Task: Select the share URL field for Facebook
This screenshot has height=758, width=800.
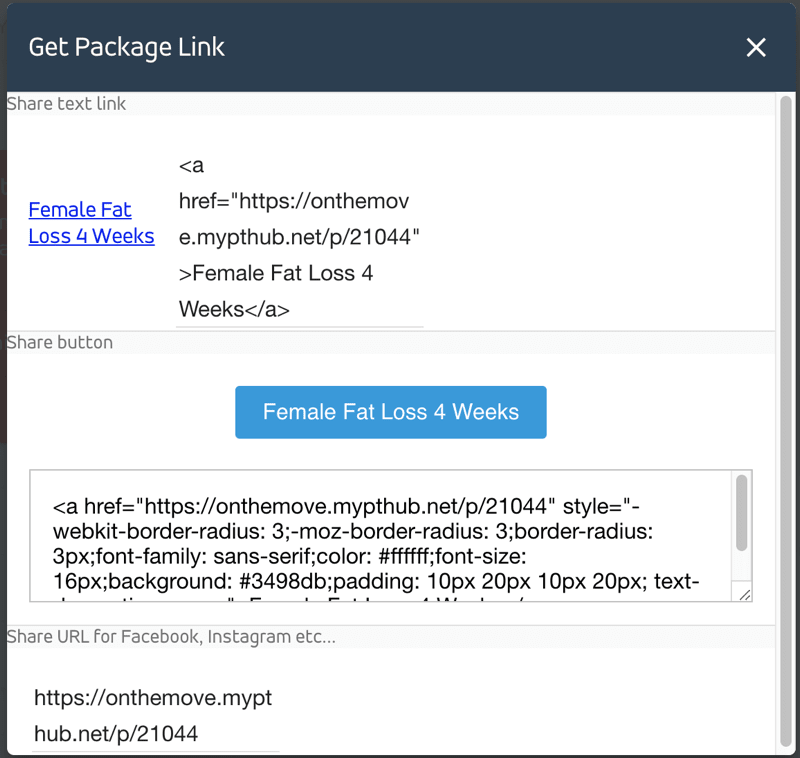Action: [x=156, y=716]
